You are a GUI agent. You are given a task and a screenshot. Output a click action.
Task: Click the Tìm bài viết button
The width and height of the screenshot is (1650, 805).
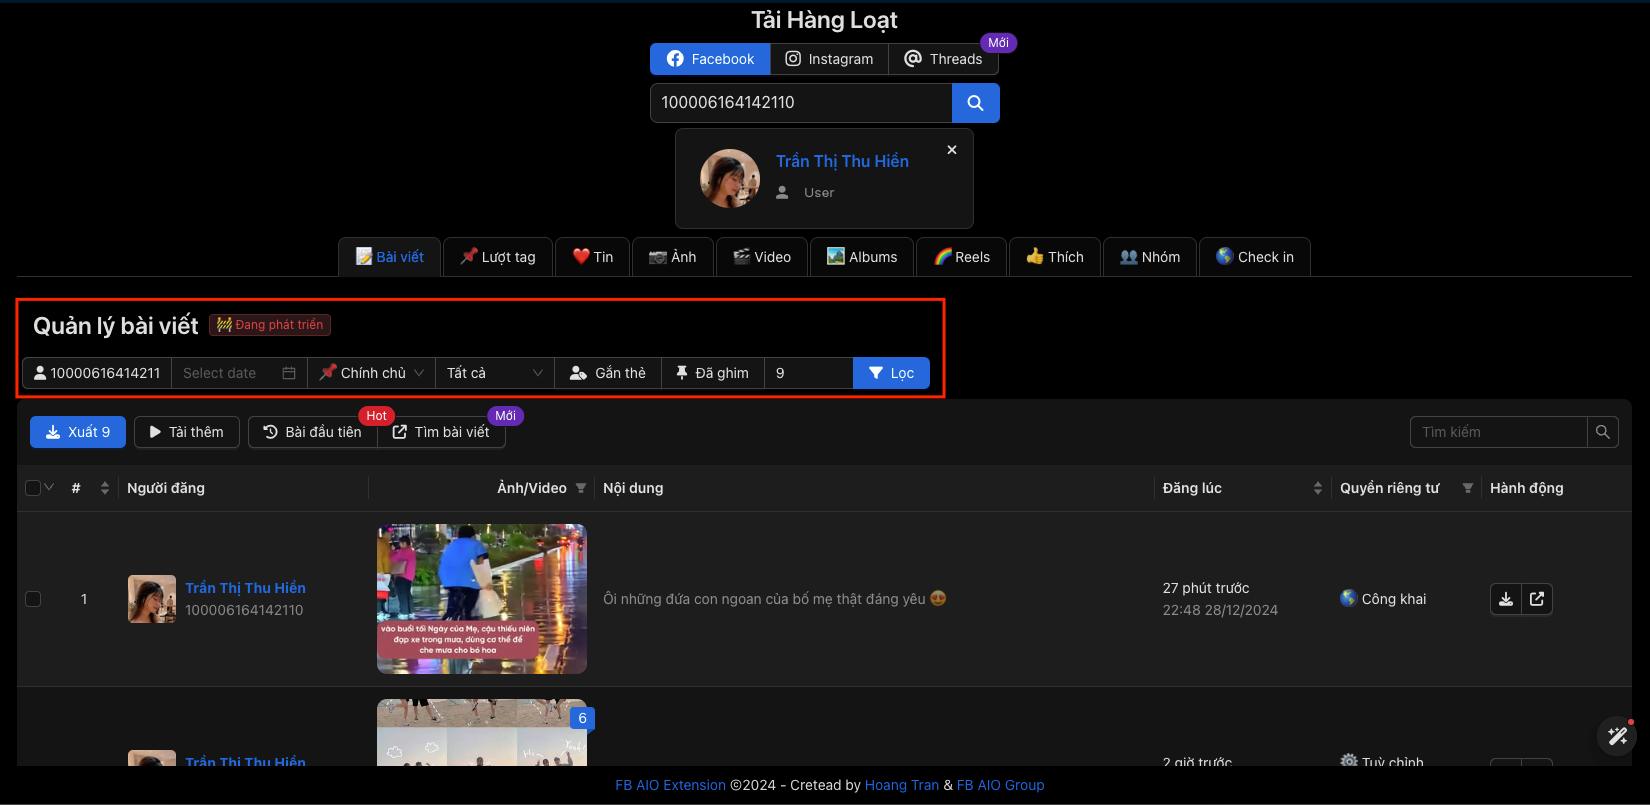(441, 432)
